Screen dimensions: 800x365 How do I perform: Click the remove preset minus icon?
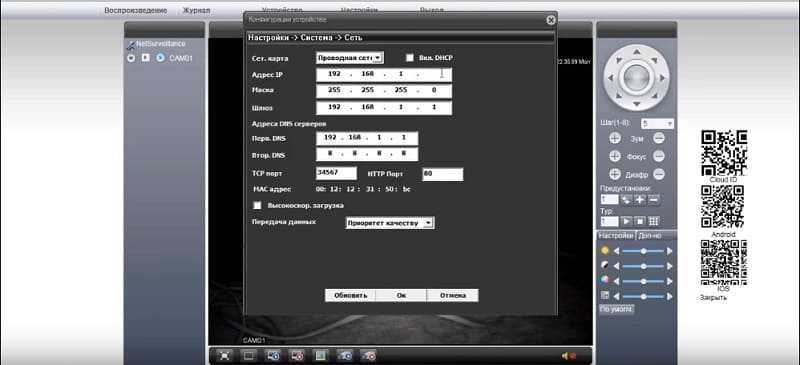tap(654, 200)
